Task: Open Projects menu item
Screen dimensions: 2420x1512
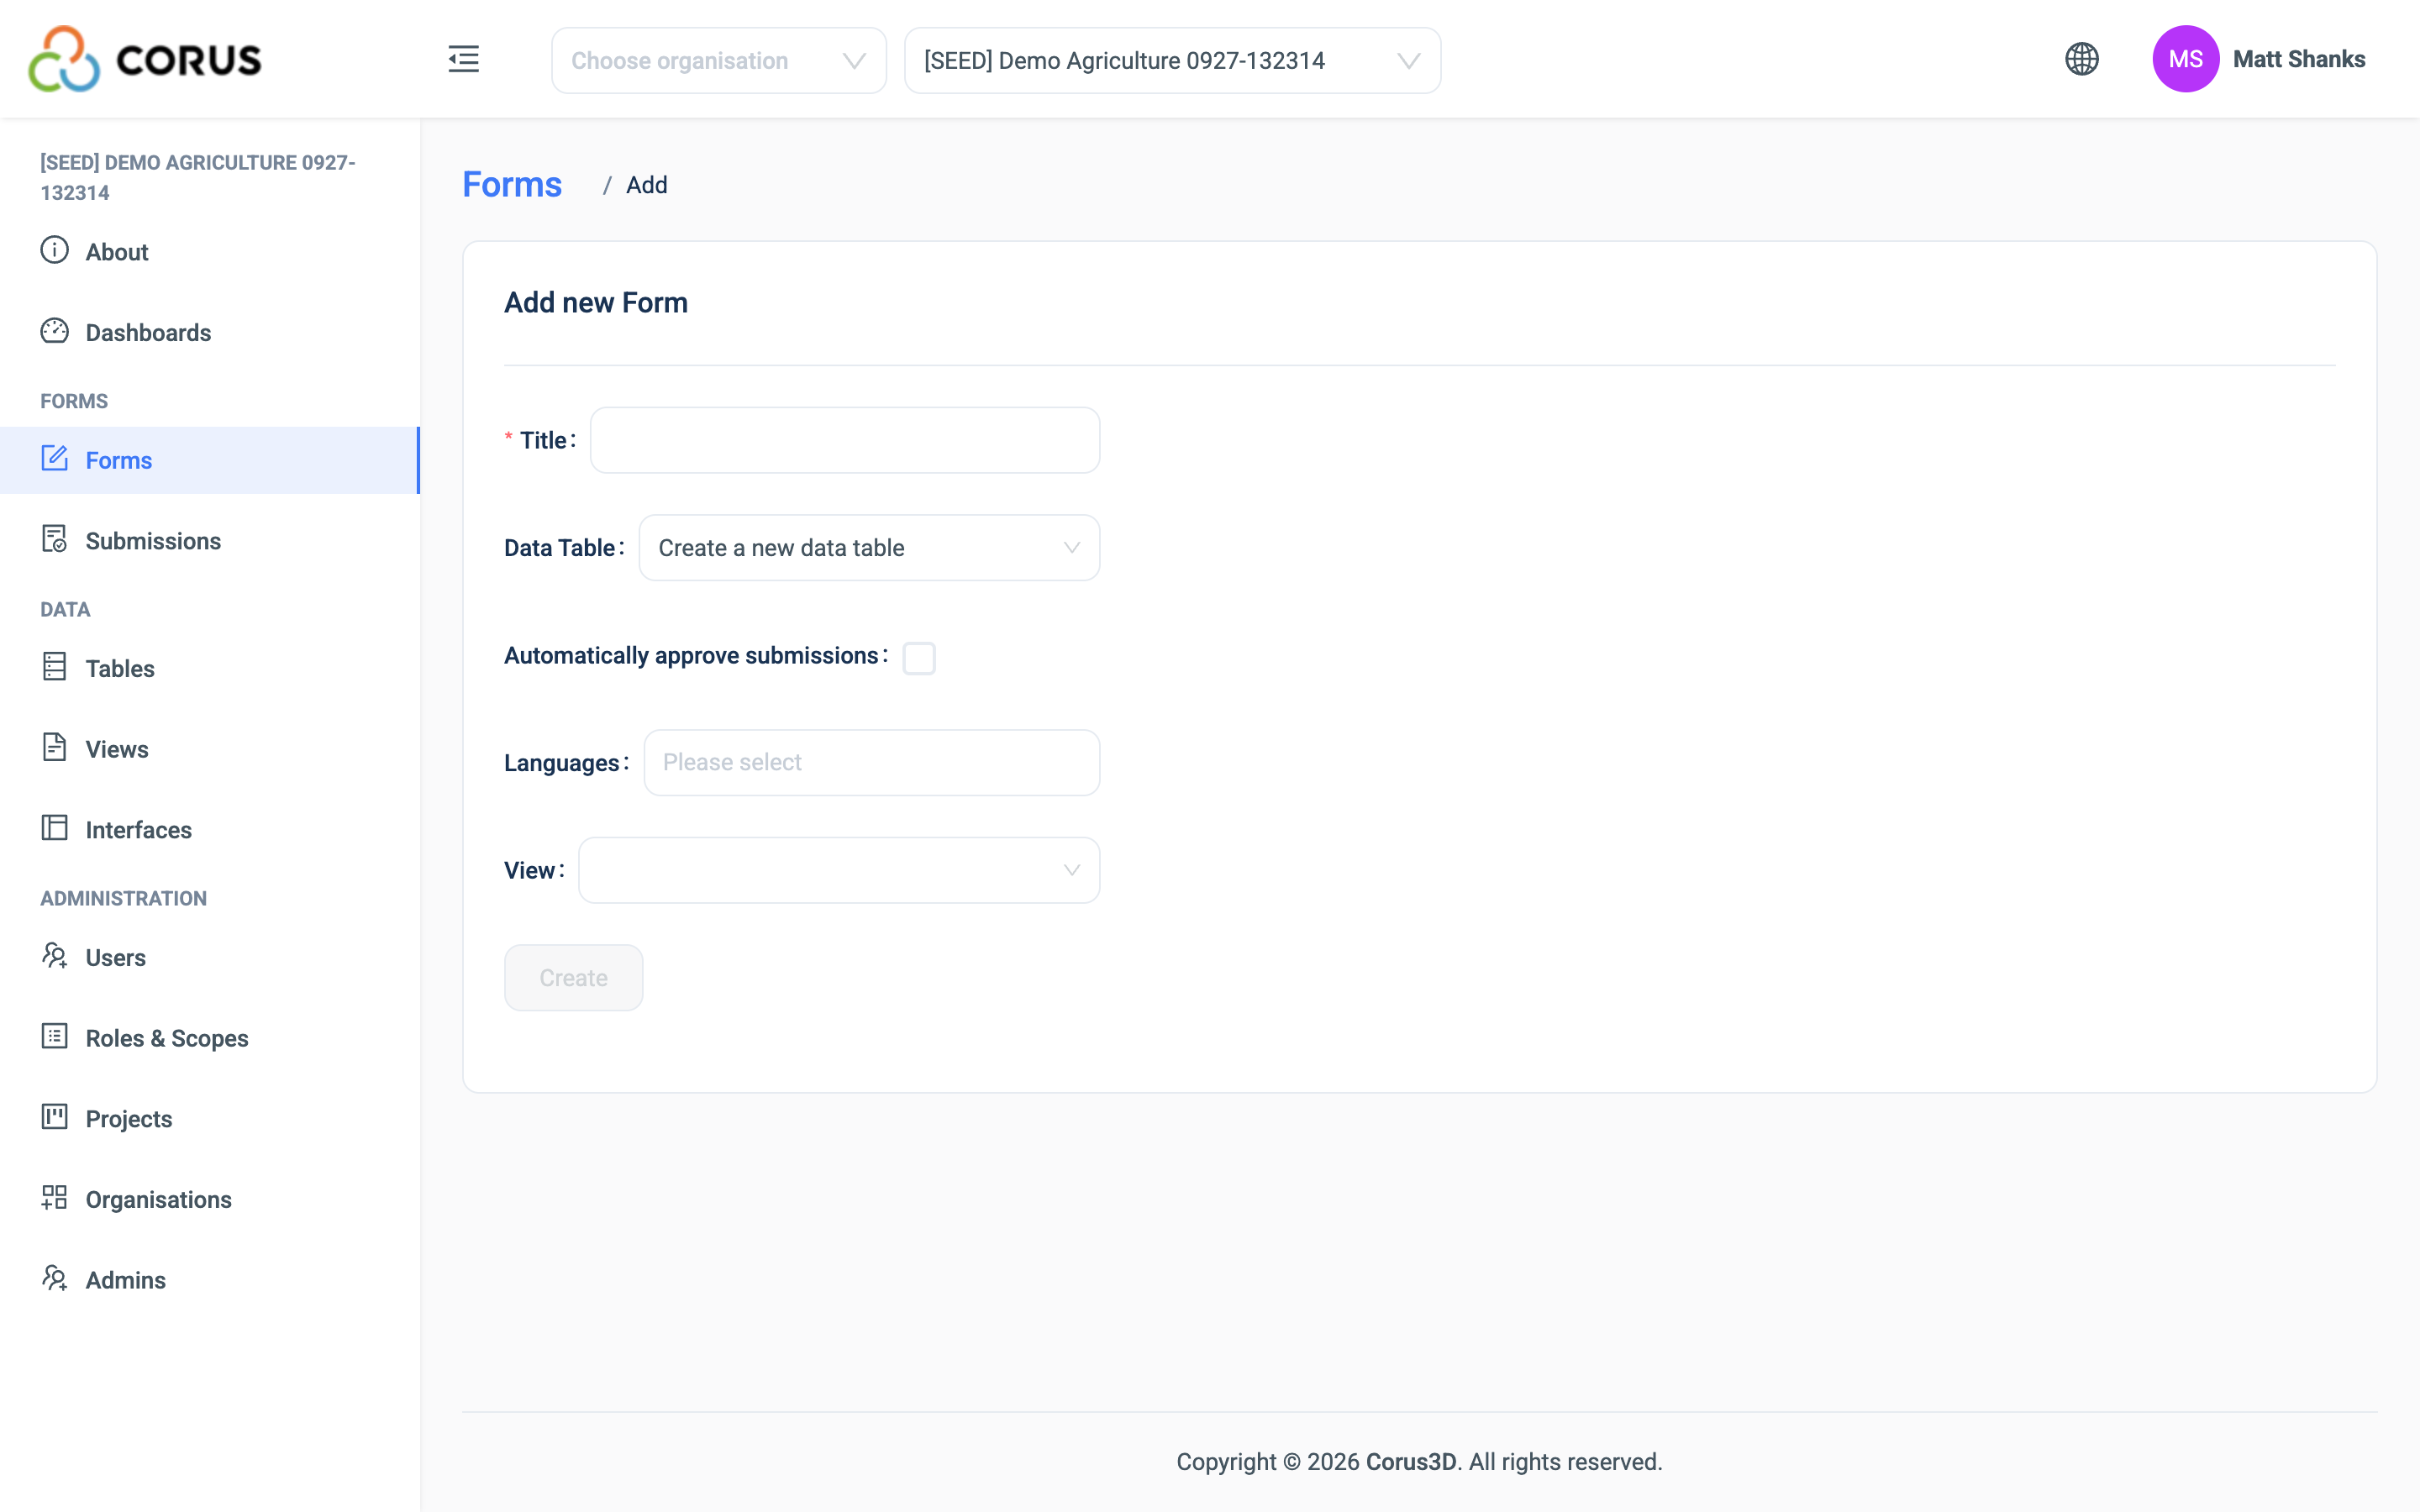Action: click(x=210, y=1119)
